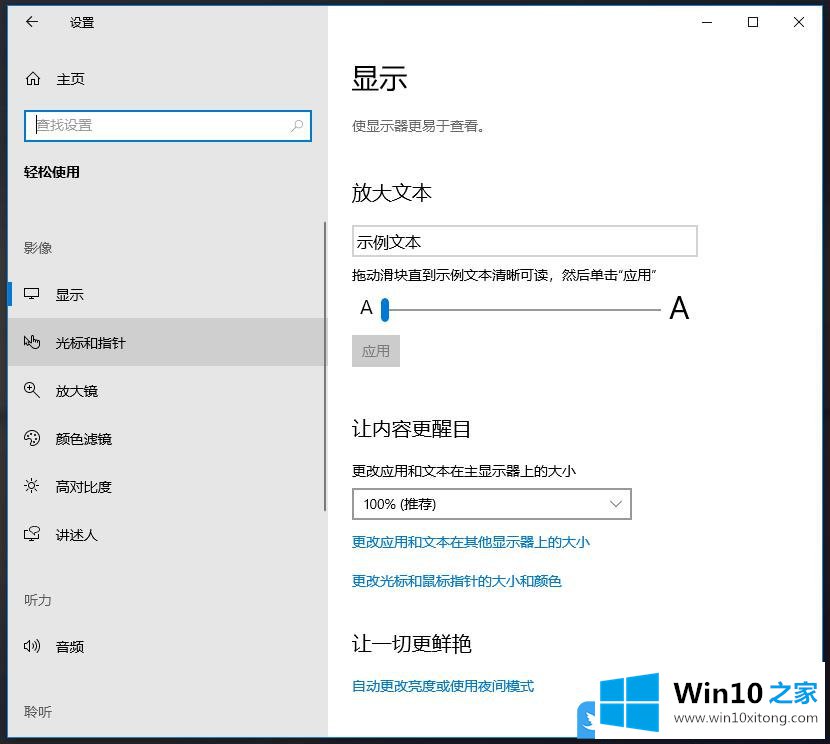The width and height of the screenshot is (830, 744).
Task: Click the back arrow icon
Action: point(32,22)
